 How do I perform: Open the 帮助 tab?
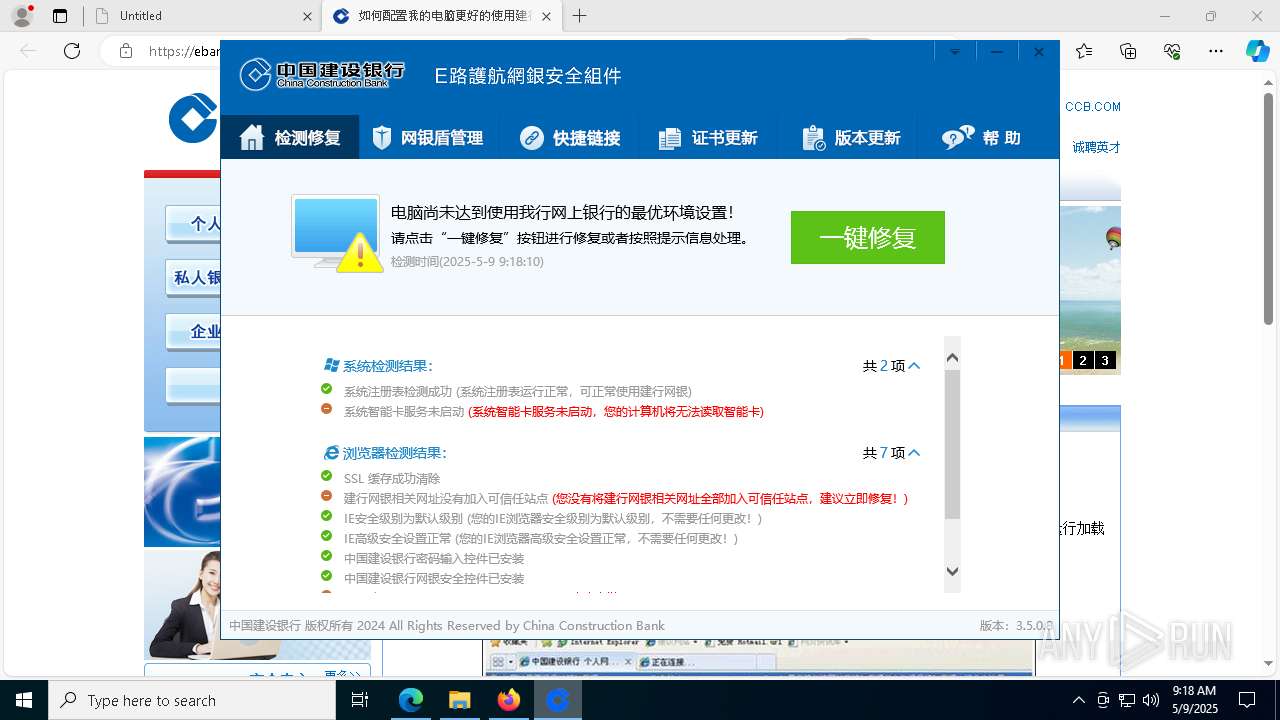coord(981,138)
